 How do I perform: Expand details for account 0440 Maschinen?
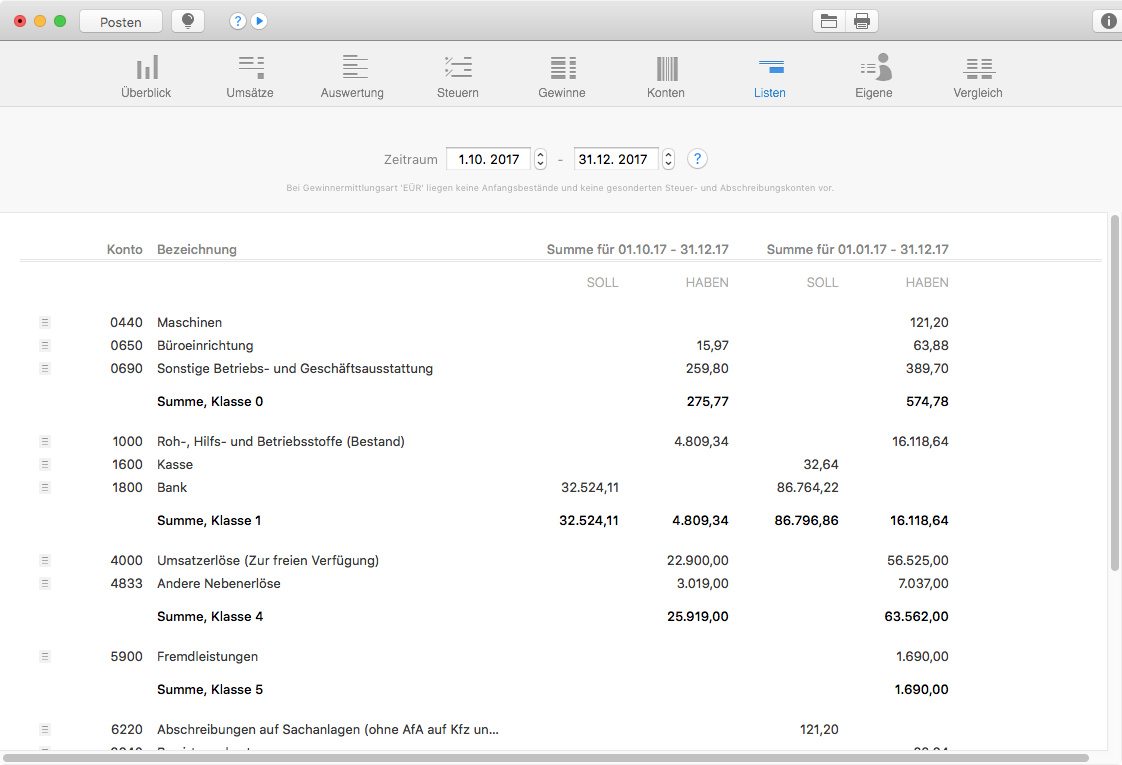click(44, 323)
